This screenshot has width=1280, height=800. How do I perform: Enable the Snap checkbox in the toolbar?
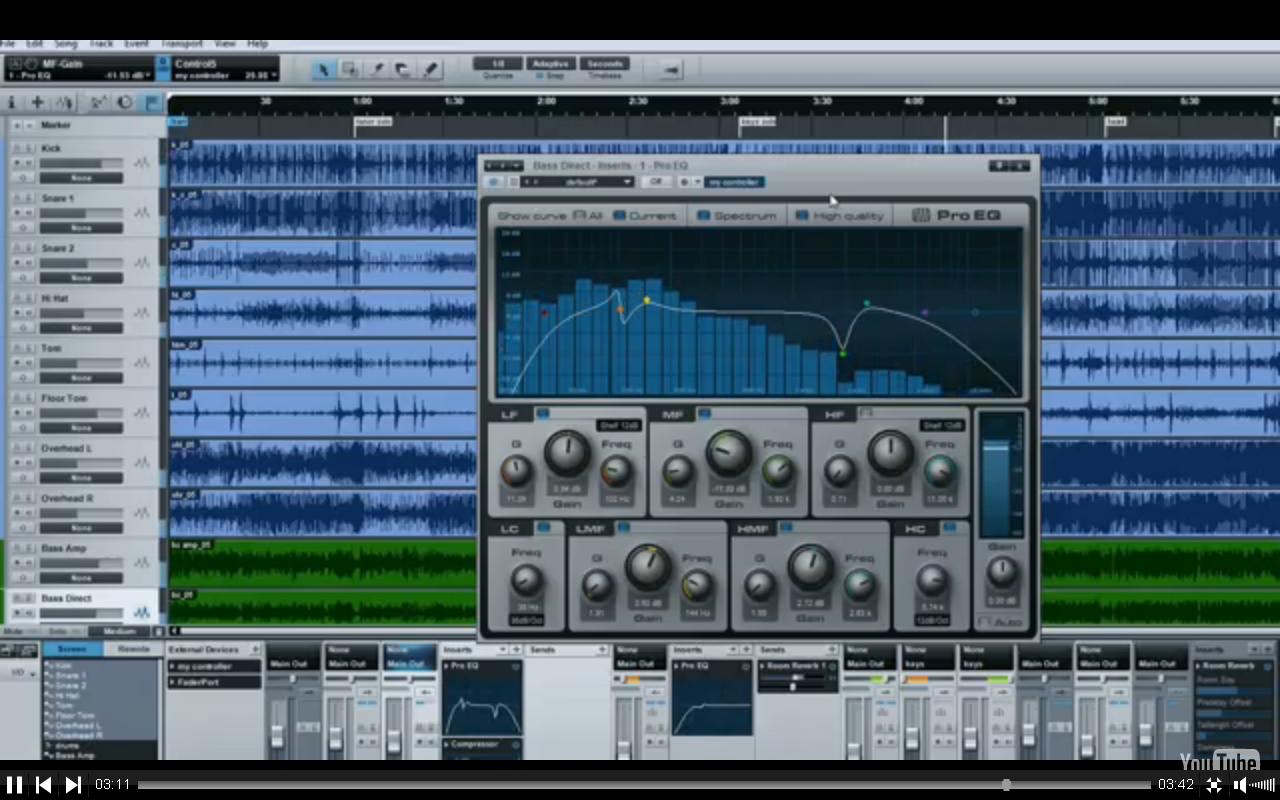coord(538,75)
